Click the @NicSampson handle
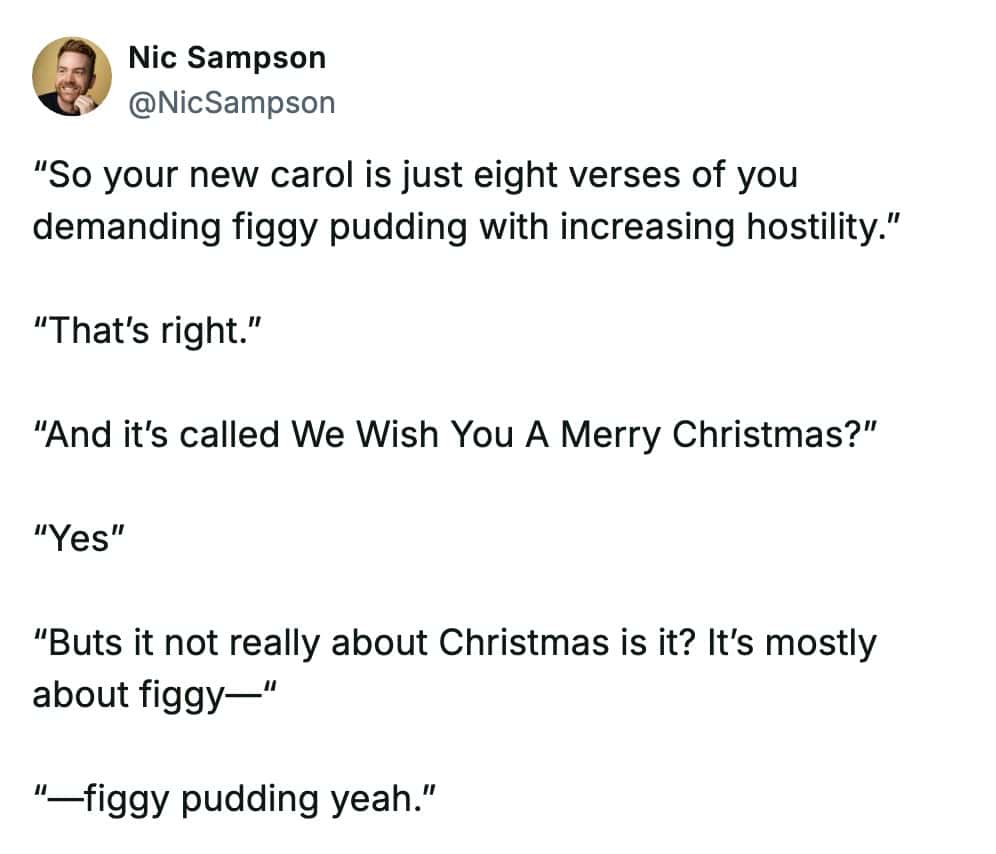Viewport: 996px width, 854px height. click(x=232, y=102)
